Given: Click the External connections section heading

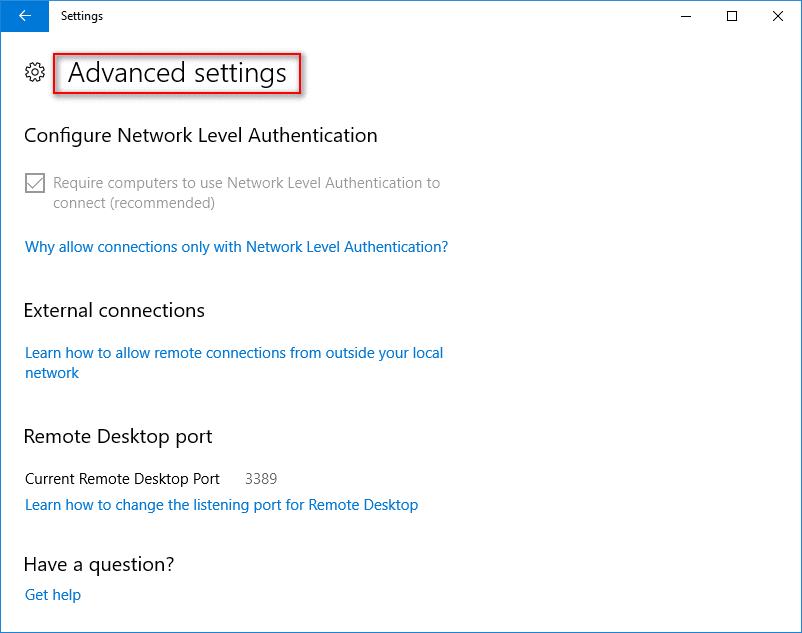Looking at the screenshot, I should pos(113,311).
